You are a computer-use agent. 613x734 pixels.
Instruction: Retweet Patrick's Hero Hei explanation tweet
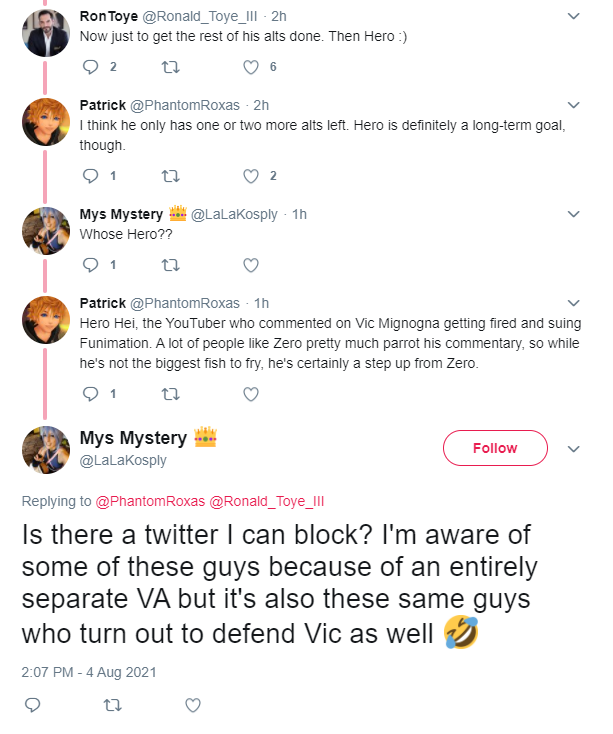(x=170, y=395)
